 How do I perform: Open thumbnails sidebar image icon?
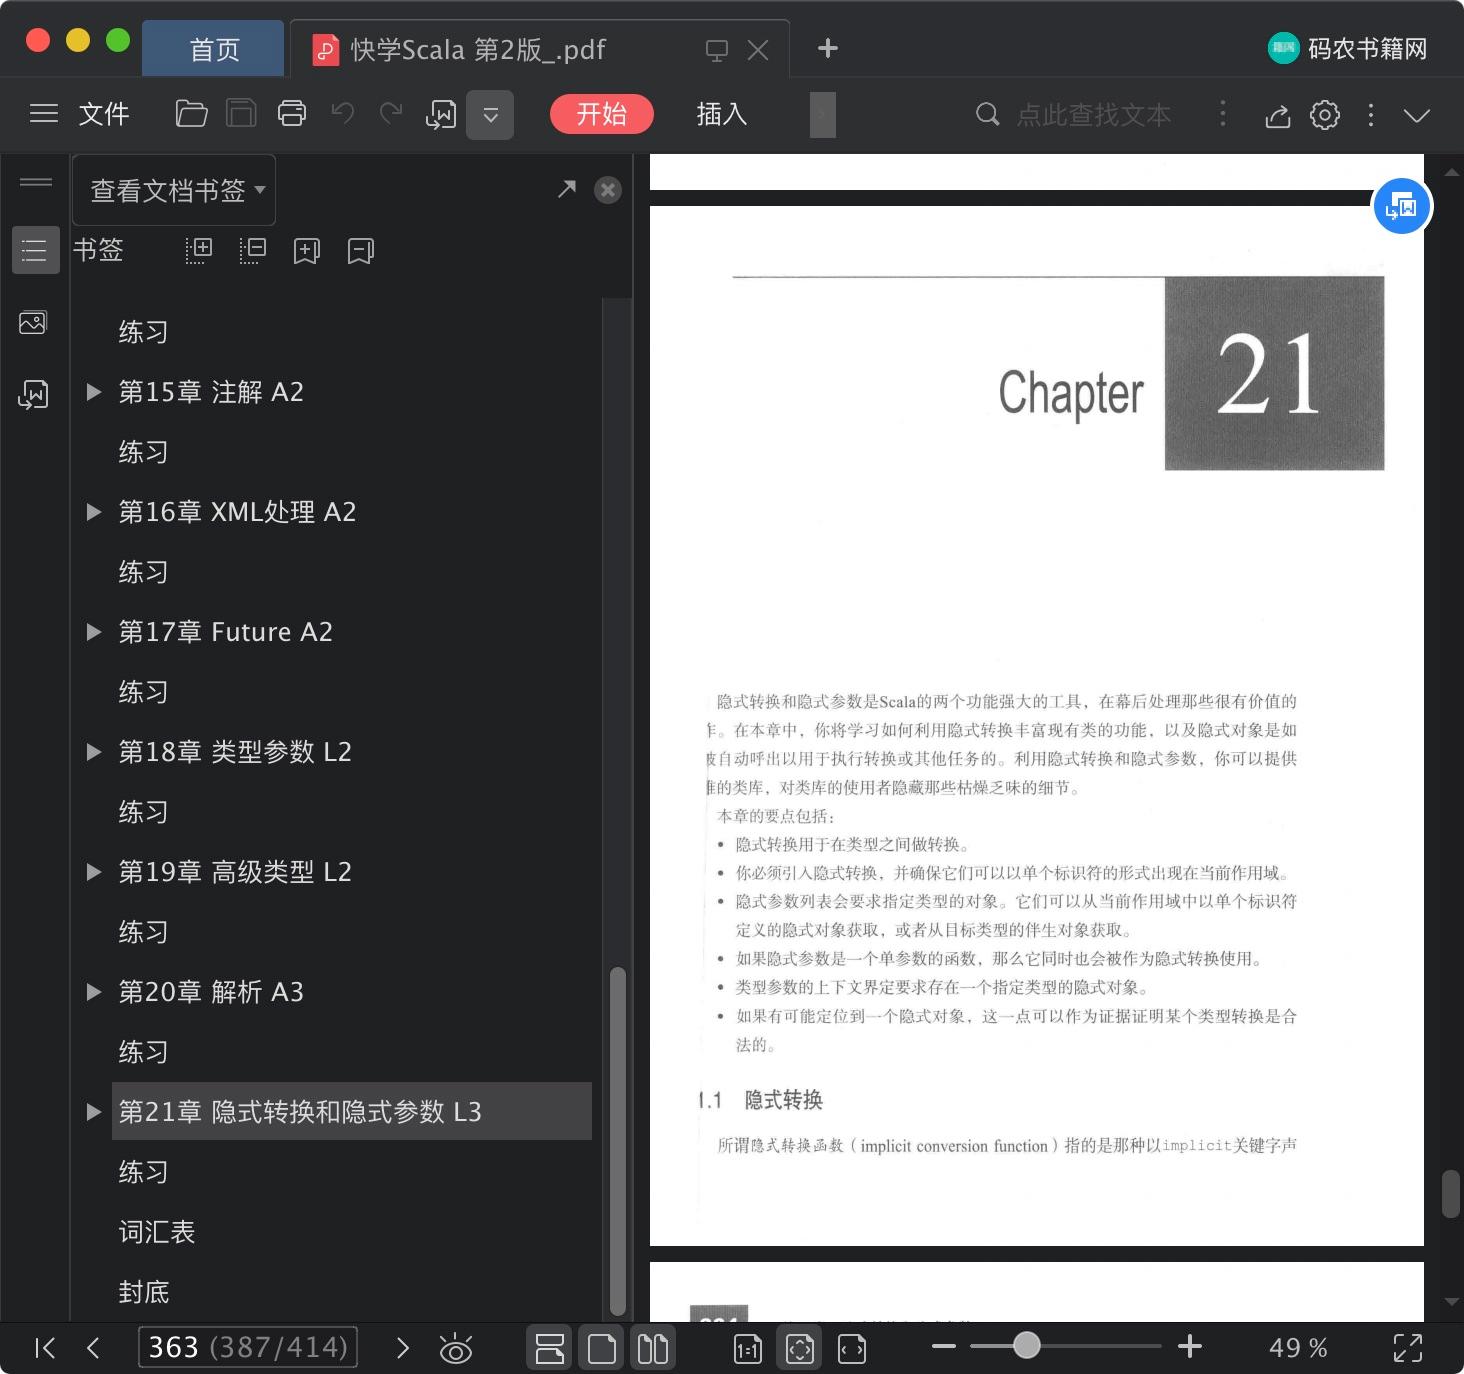[x=33, y=323]
